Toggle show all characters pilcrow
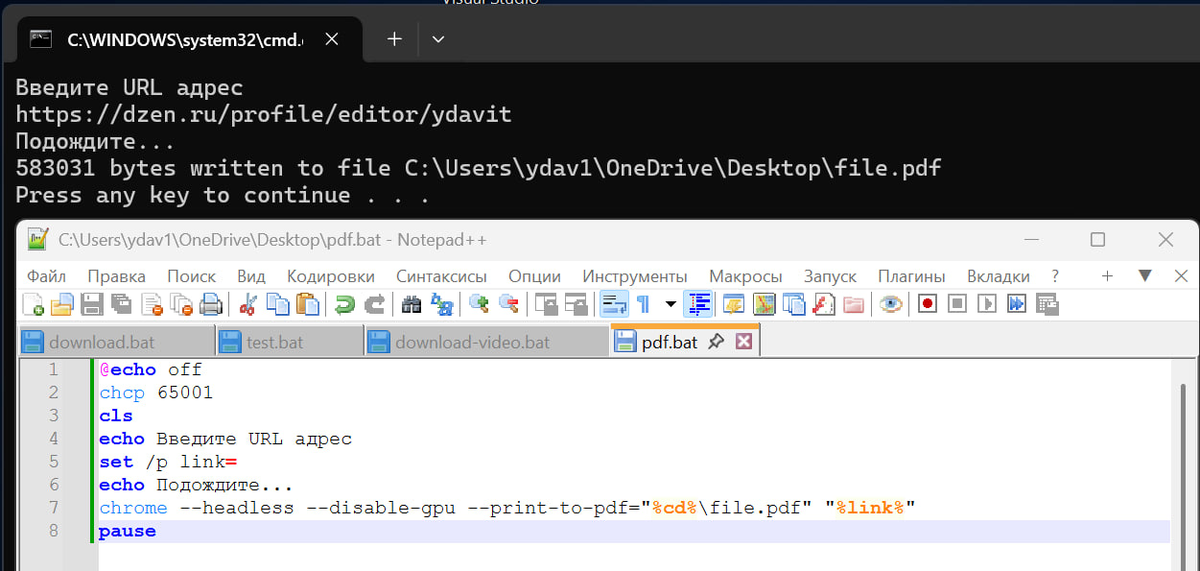Viewport: 1200px width, 571px height. [x=643, y=303]
